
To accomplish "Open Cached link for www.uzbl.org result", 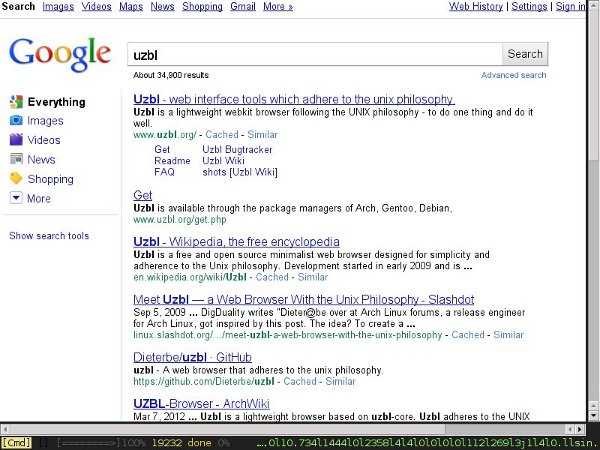I will (x=222, y=135).
